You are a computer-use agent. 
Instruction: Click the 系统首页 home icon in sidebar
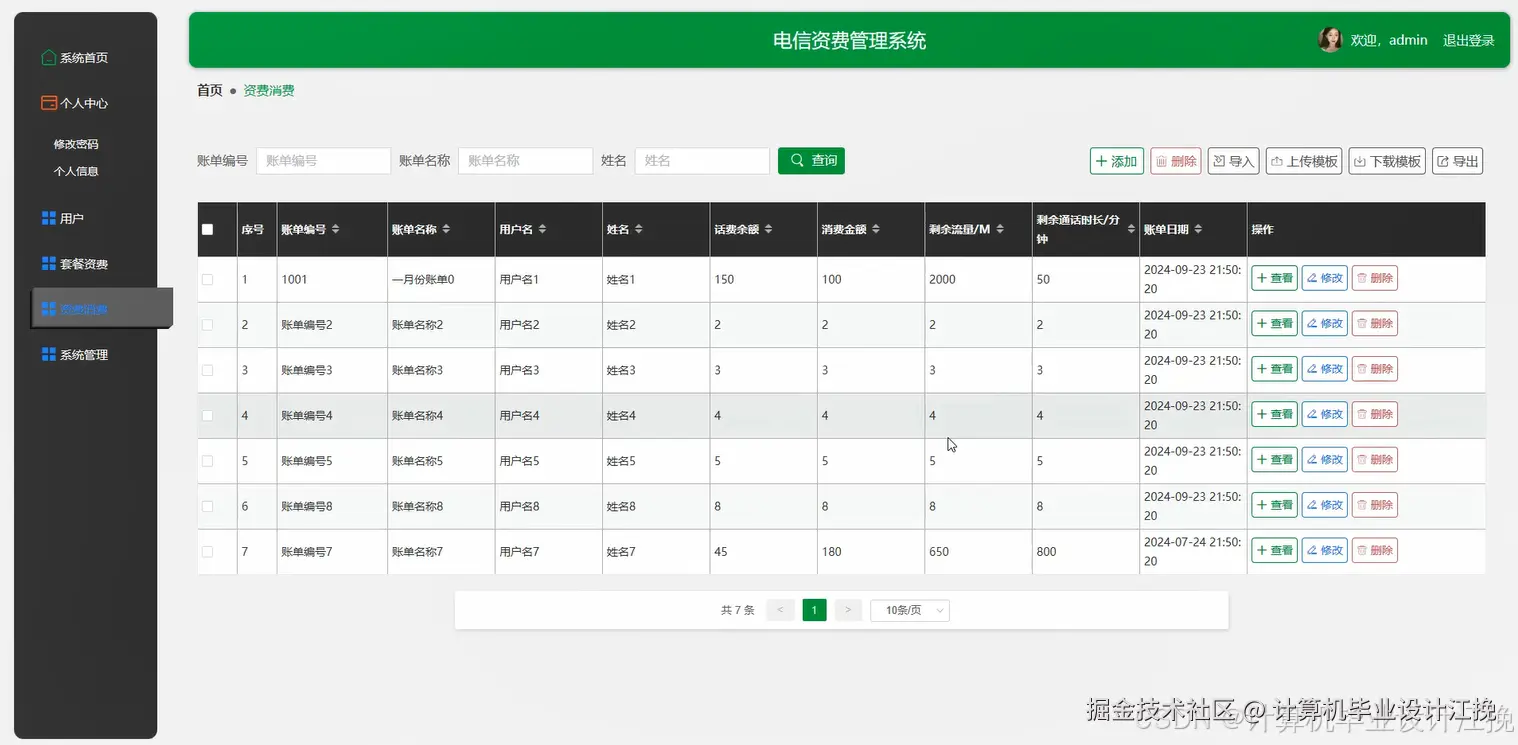(x=47, y=56)
